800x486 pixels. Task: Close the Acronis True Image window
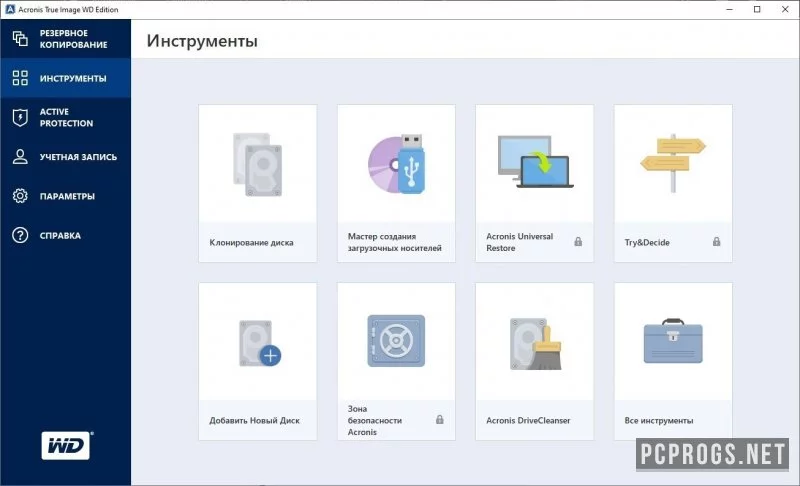[785, 9]
